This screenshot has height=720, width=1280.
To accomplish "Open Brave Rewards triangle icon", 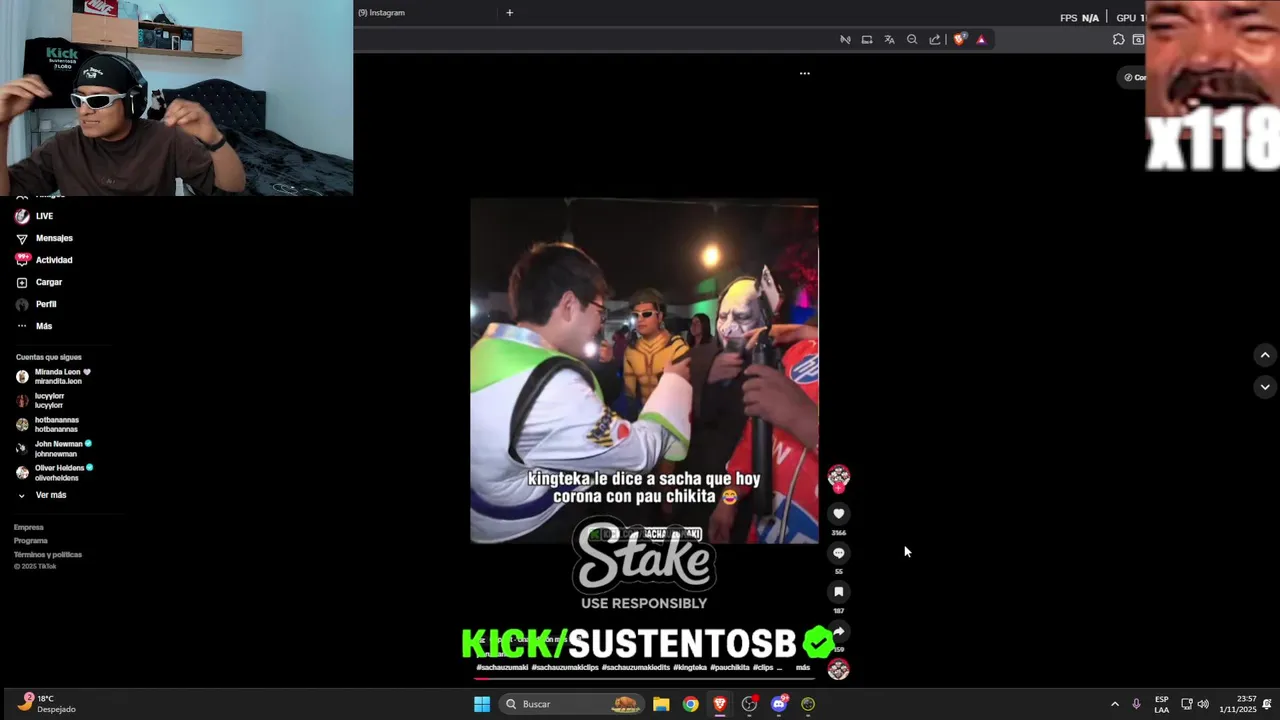I will (981, 40).
